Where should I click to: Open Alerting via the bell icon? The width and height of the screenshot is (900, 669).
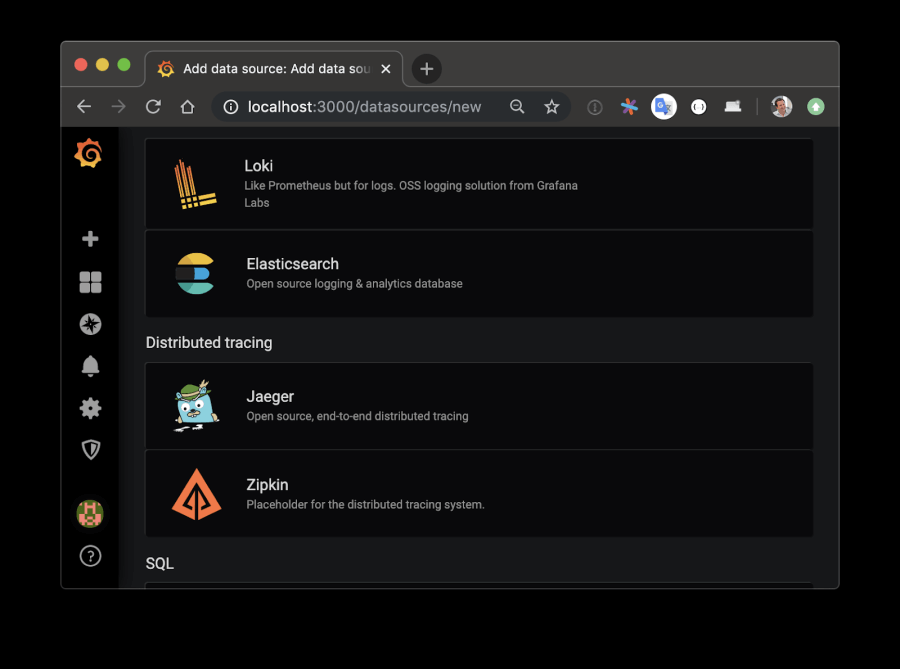pos(90,366)
